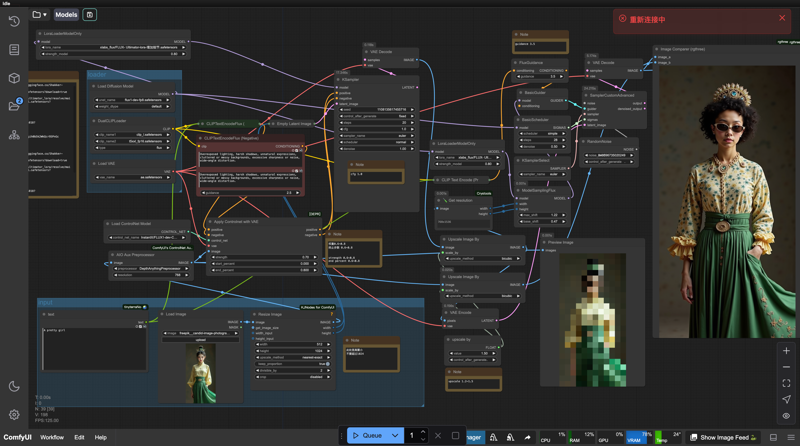800x446 pixels.
Task: Click the CPU usage monitor
Action: coord(553,437)
